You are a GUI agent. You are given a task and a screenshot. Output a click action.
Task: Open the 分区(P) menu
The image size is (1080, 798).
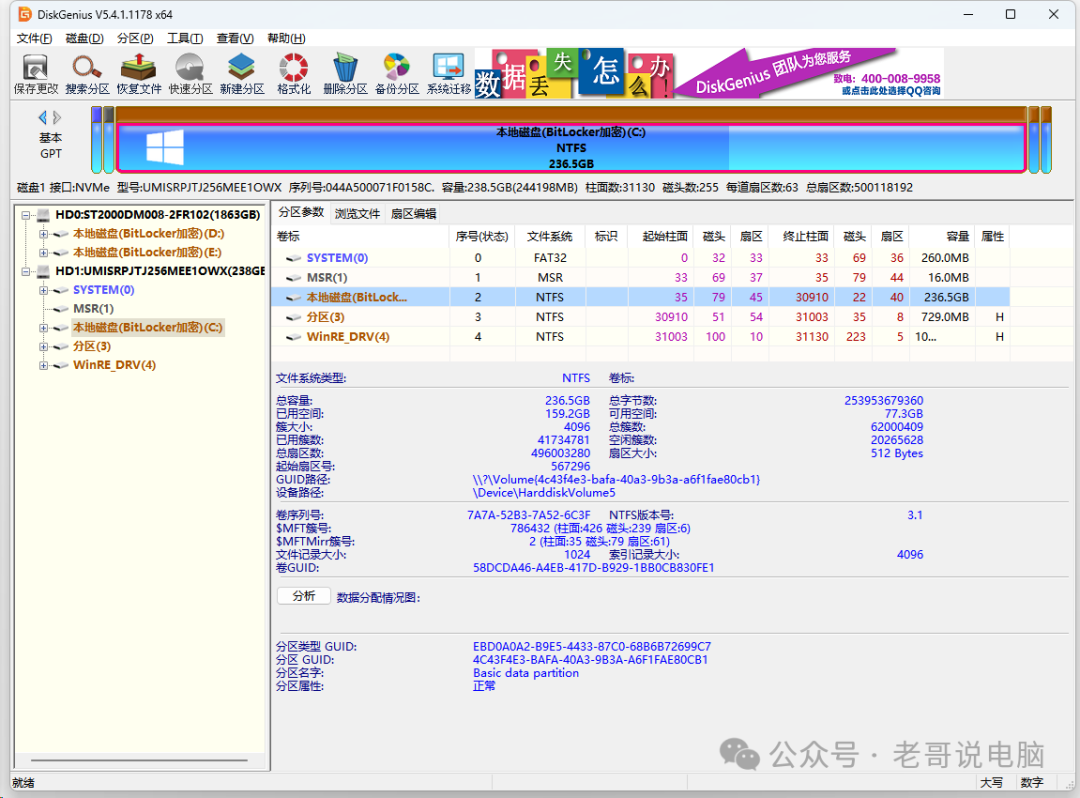pos(135,39)
